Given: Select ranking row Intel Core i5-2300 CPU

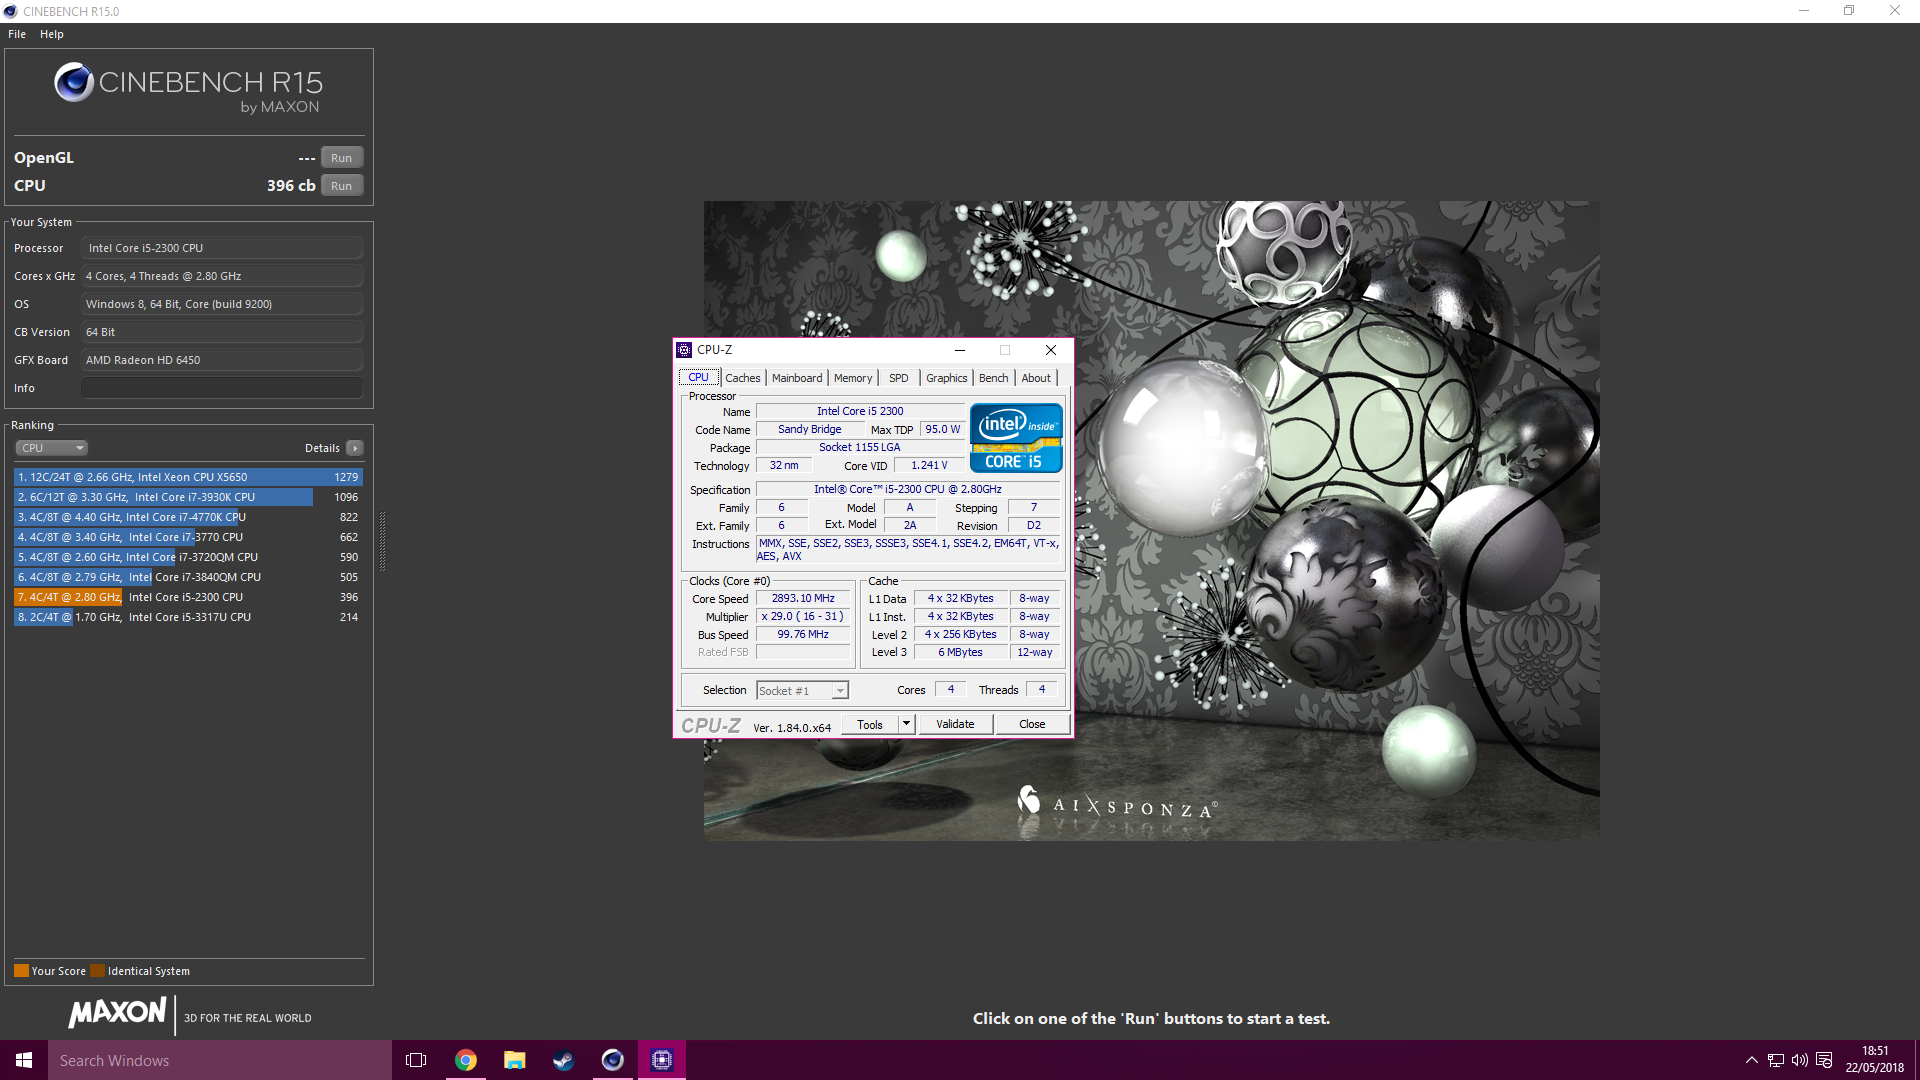Looking at the screenshot, I should (x=188, y=597).
